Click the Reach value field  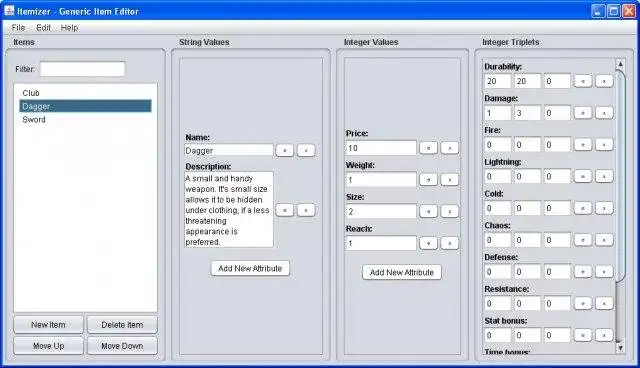(381, 243)
